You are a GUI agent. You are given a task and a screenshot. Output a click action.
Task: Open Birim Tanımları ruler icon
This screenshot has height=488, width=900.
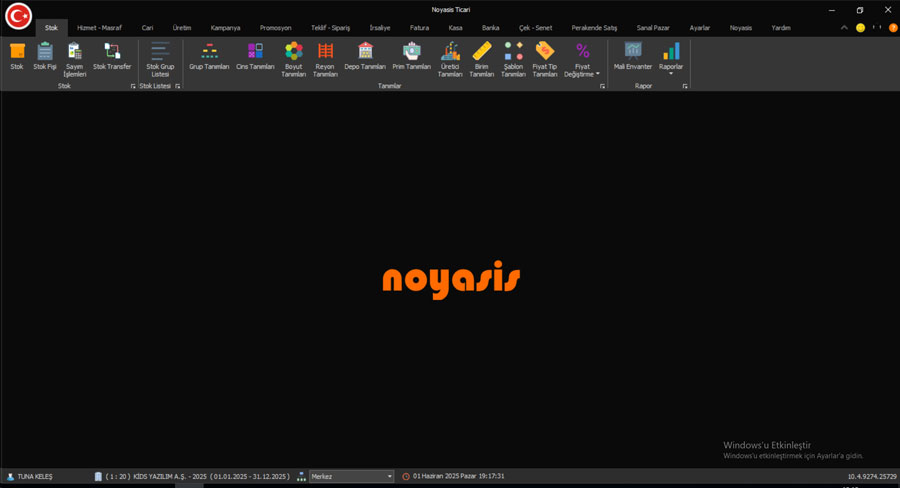(x=482, y=51)
